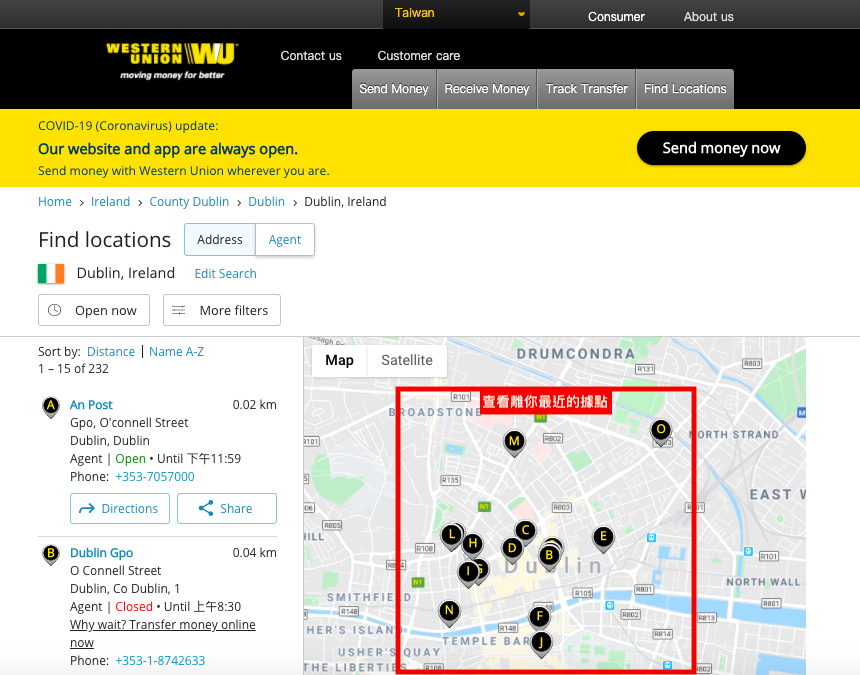The image size is (860, 675).
Task: Open the An Post location link
Action: tap(91, 405)
